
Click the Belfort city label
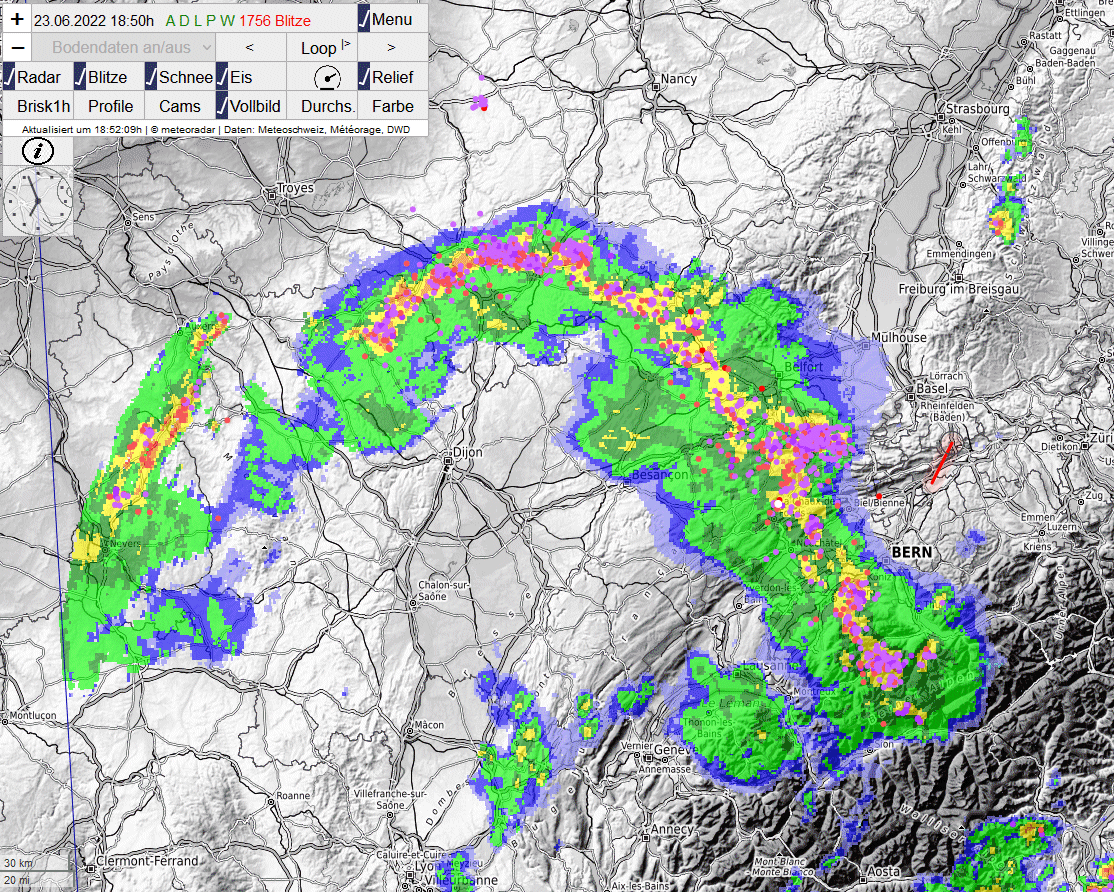(804, 367)
